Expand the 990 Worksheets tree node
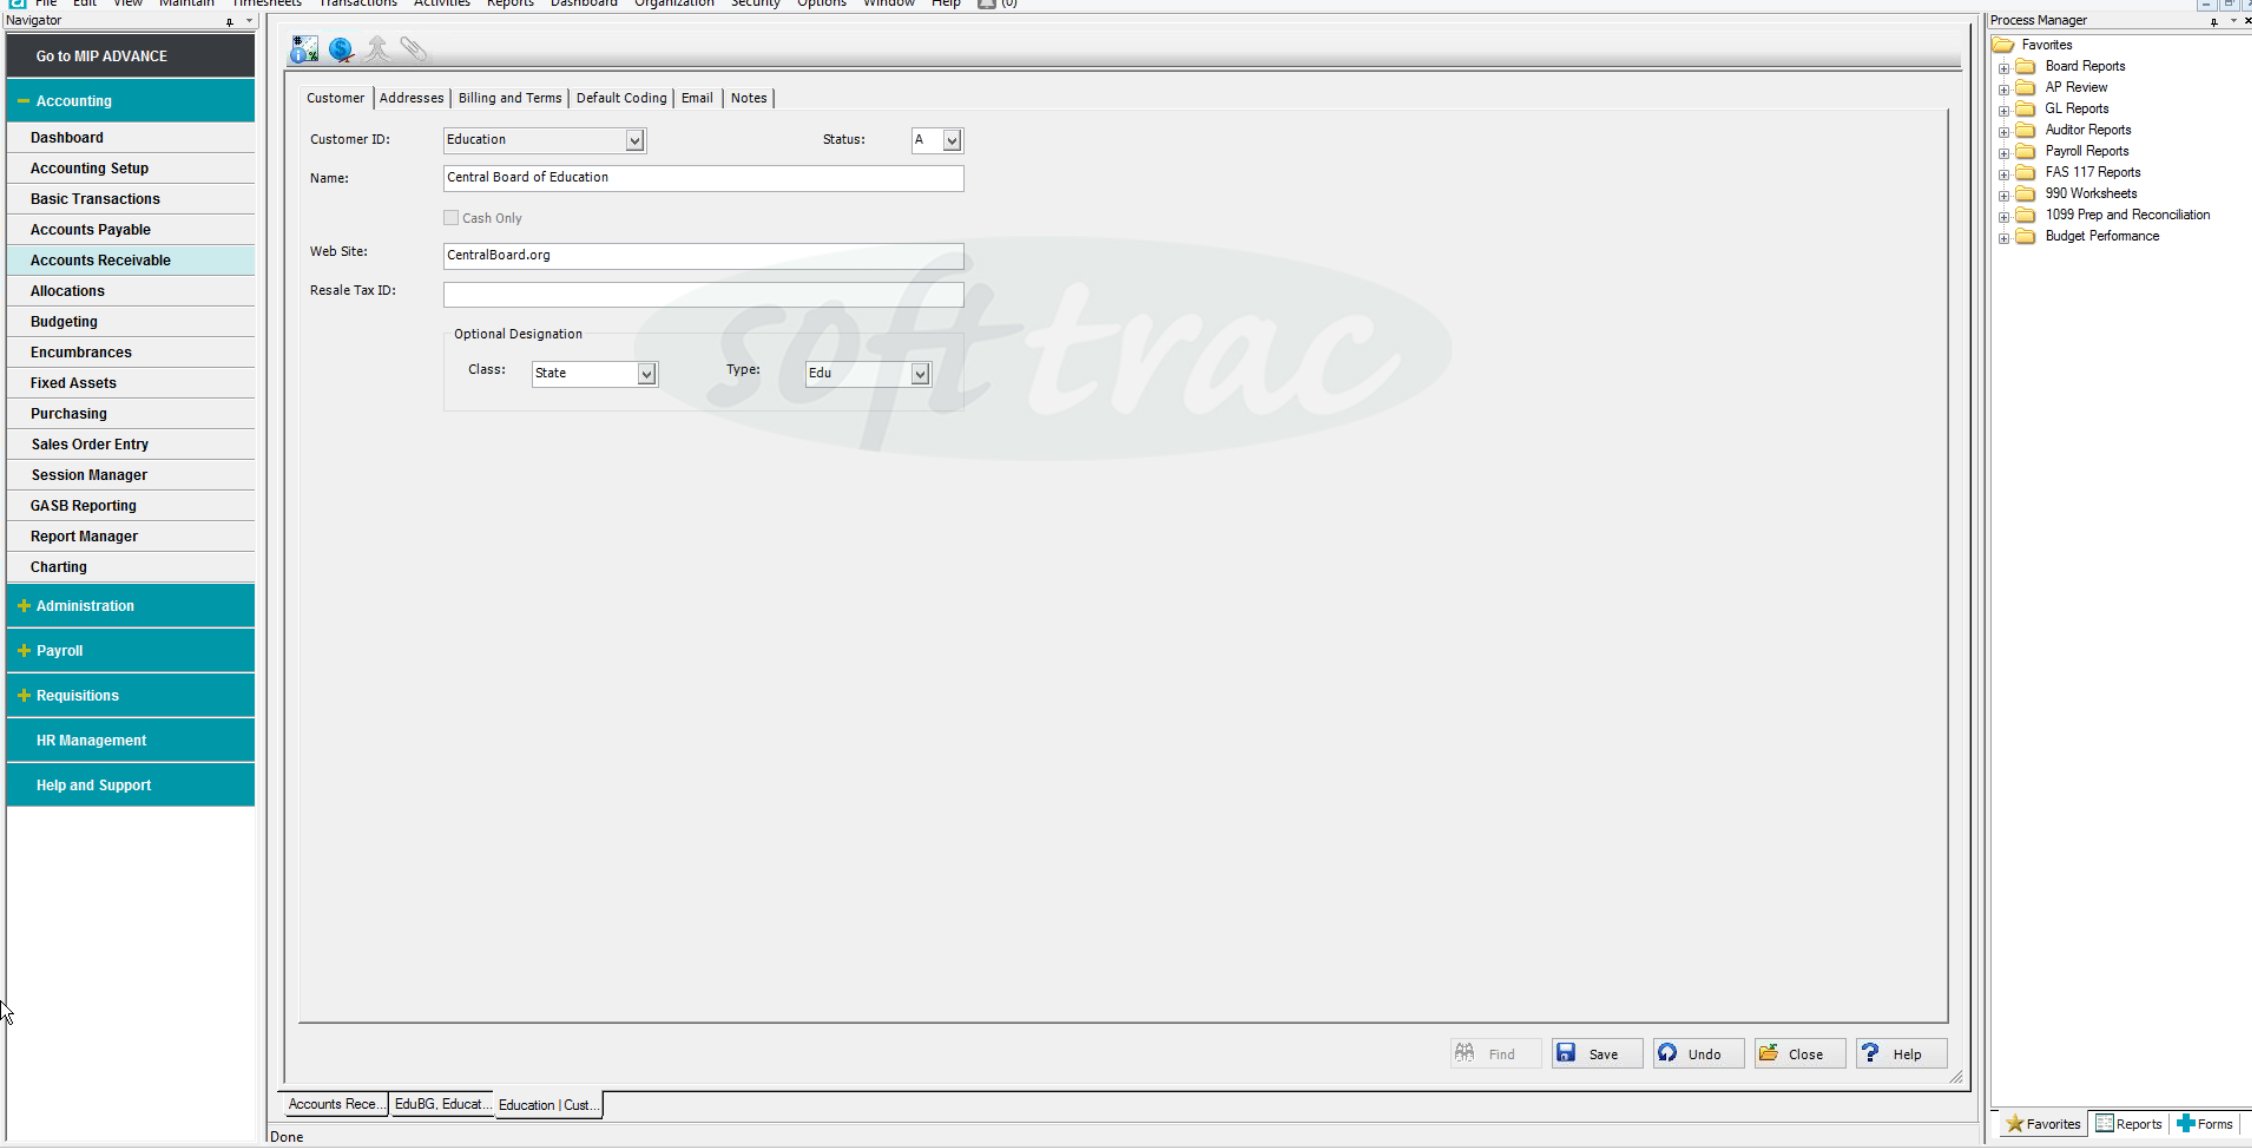This screenshot has width=2252, height=1148. coord(2003,195)
